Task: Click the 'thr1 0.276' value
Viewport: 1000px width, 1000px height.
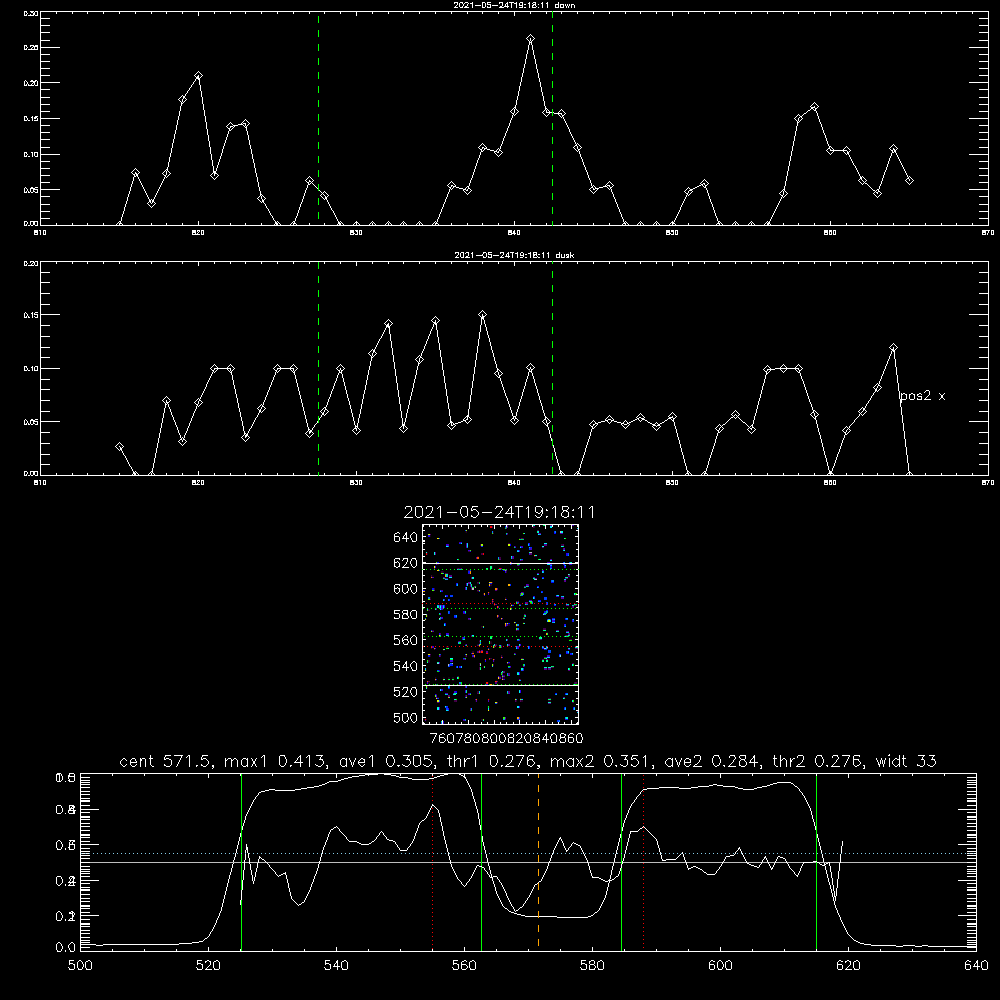Action: [x=494, y=761]
